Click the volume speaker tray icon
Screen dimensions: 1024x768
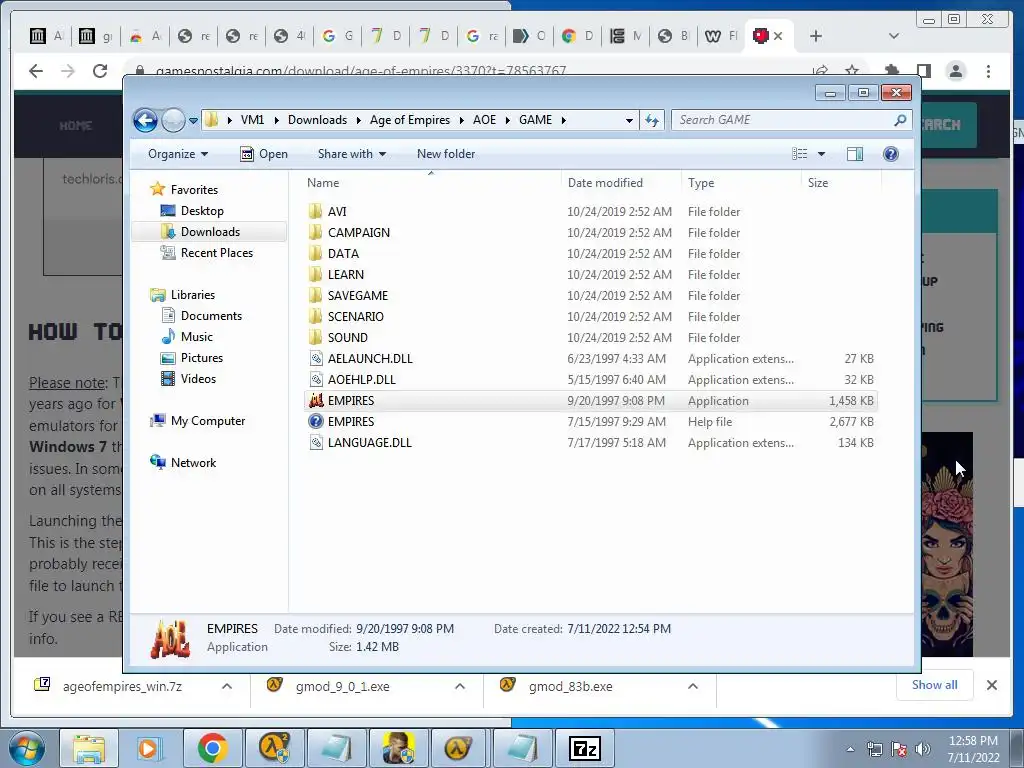(x=922, y=749)
